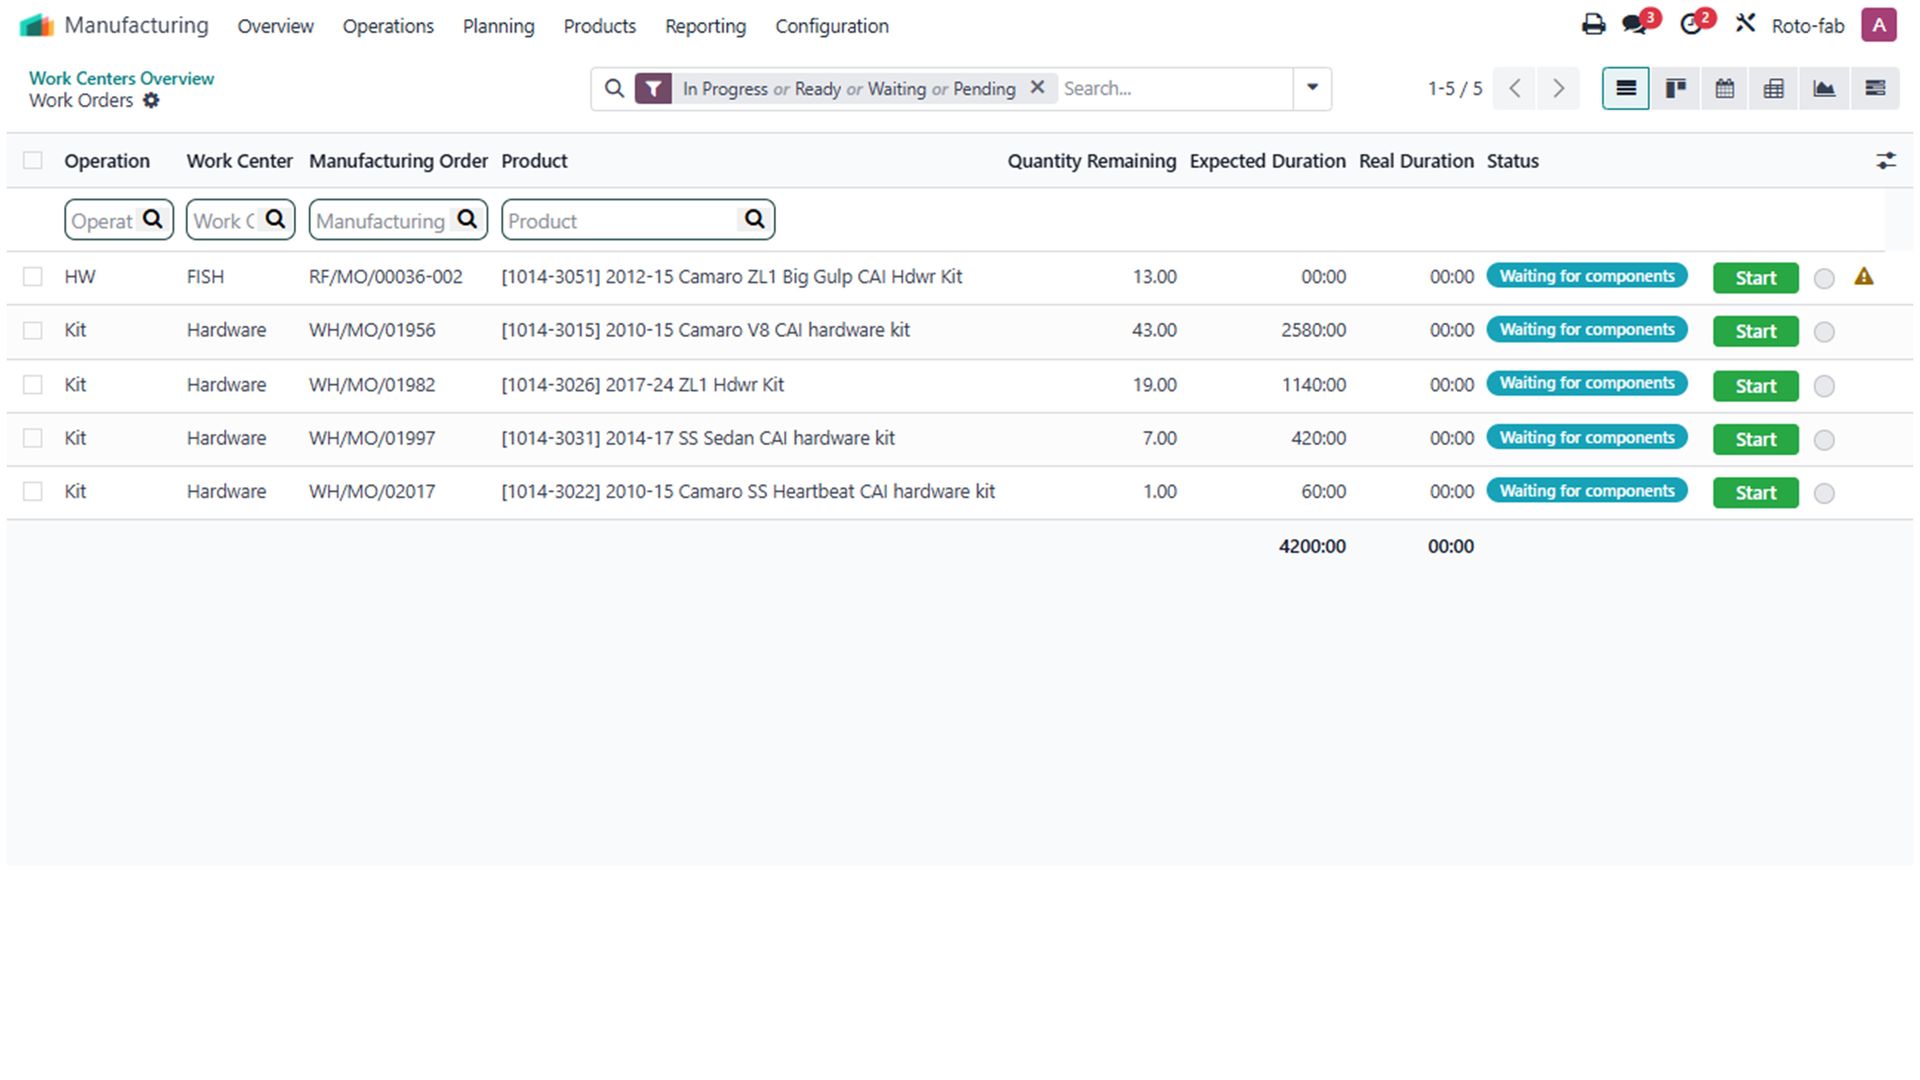Open the Reporting menu
The height and width of the screenshot is (1080, 1920).
point(705,26)
